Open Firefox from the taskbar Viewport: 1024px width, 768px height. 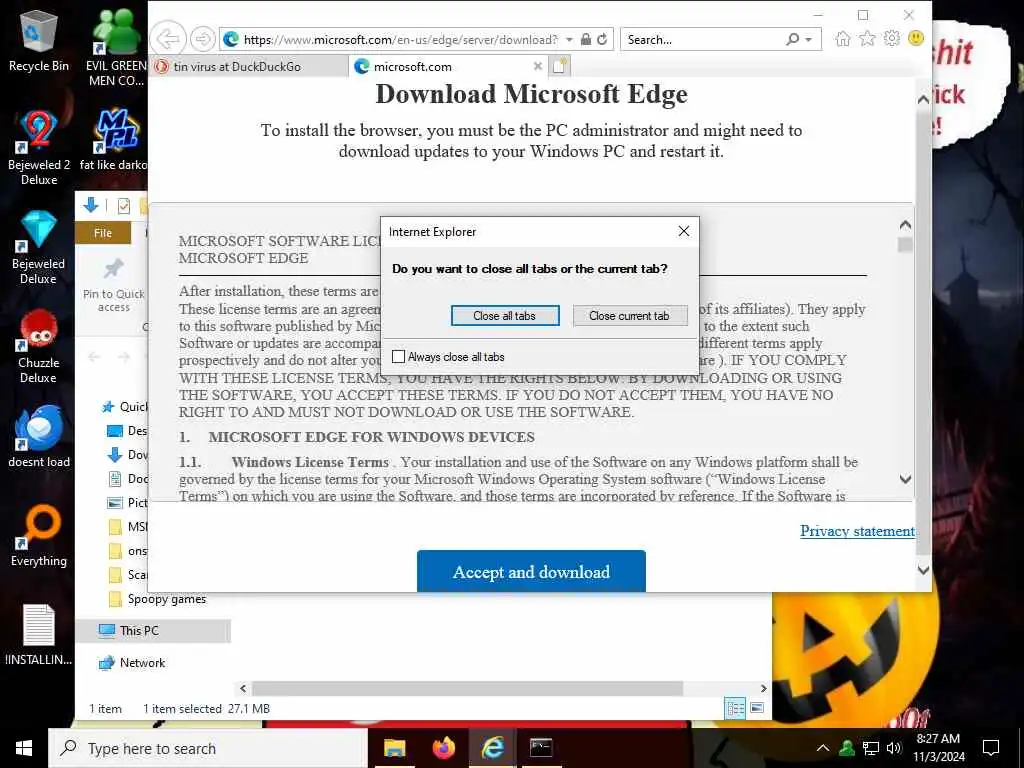443,748
